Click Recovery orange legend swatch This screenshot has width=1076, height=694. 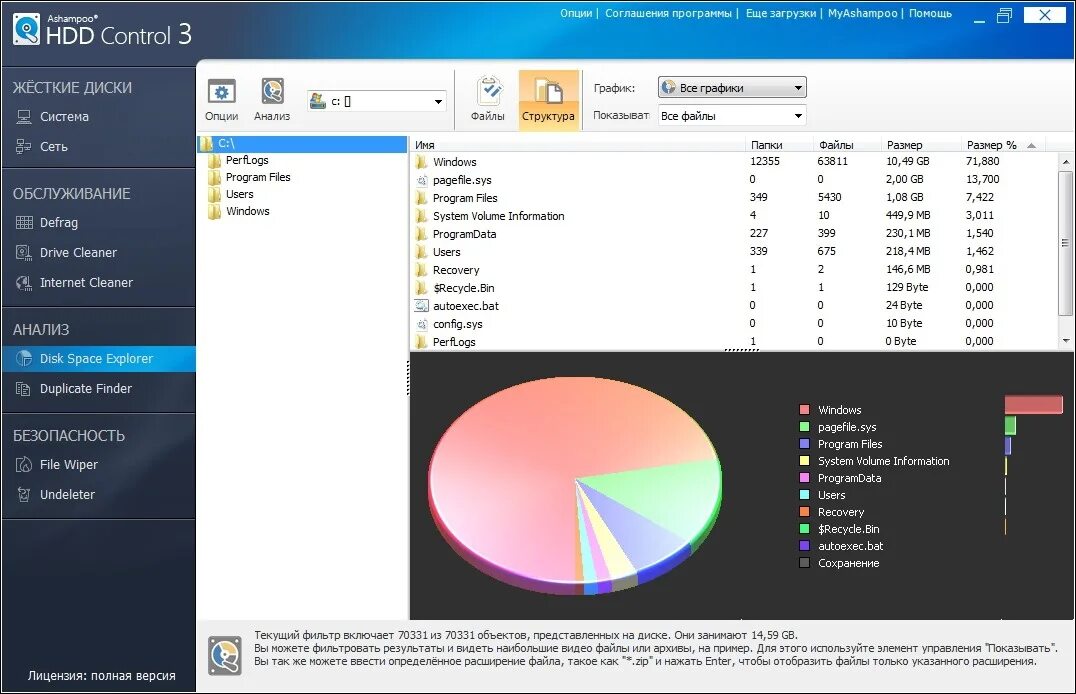tap(804, 512)
